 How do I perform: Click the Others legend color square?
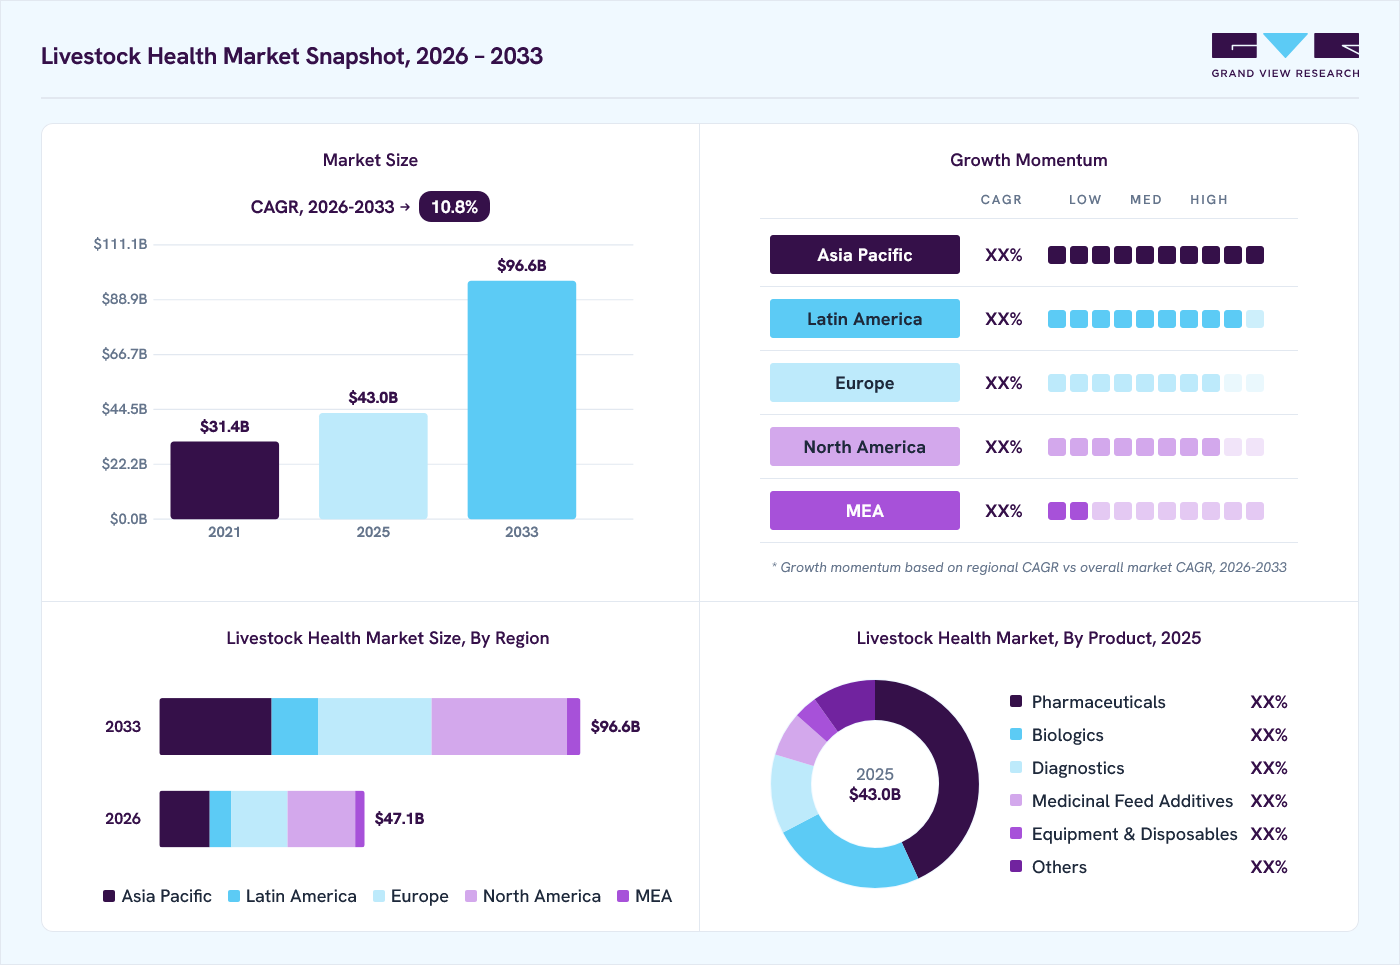[1016, 867]
